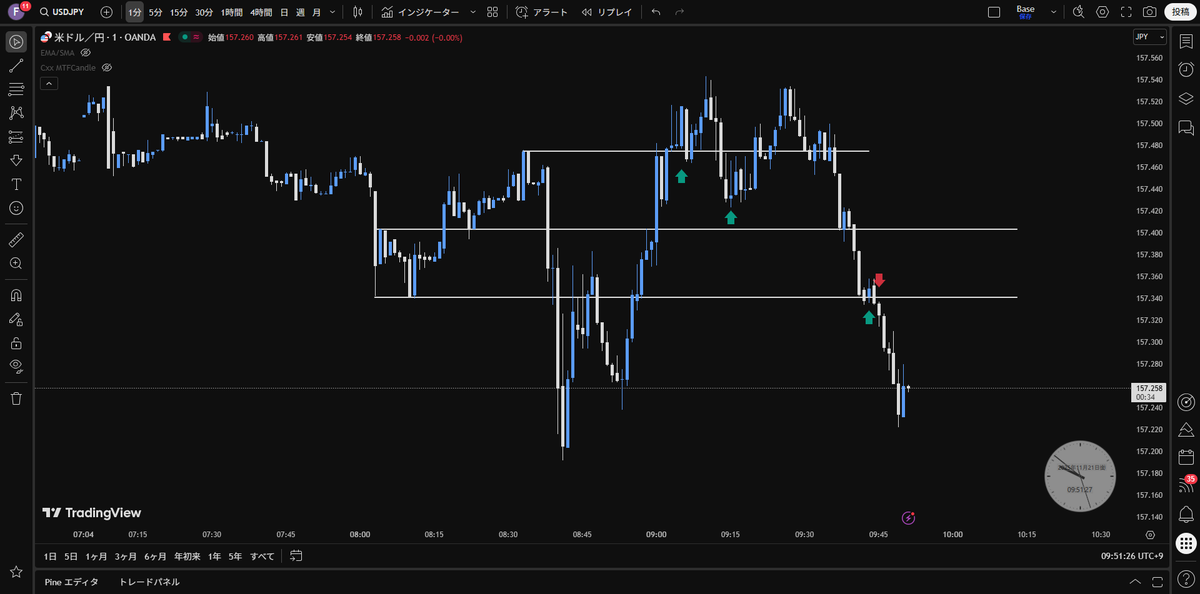Image resolution: width=1200 pixels, height=594 pixels.
Task: Toggle the green market status pill
Action: tap(190, 37)
